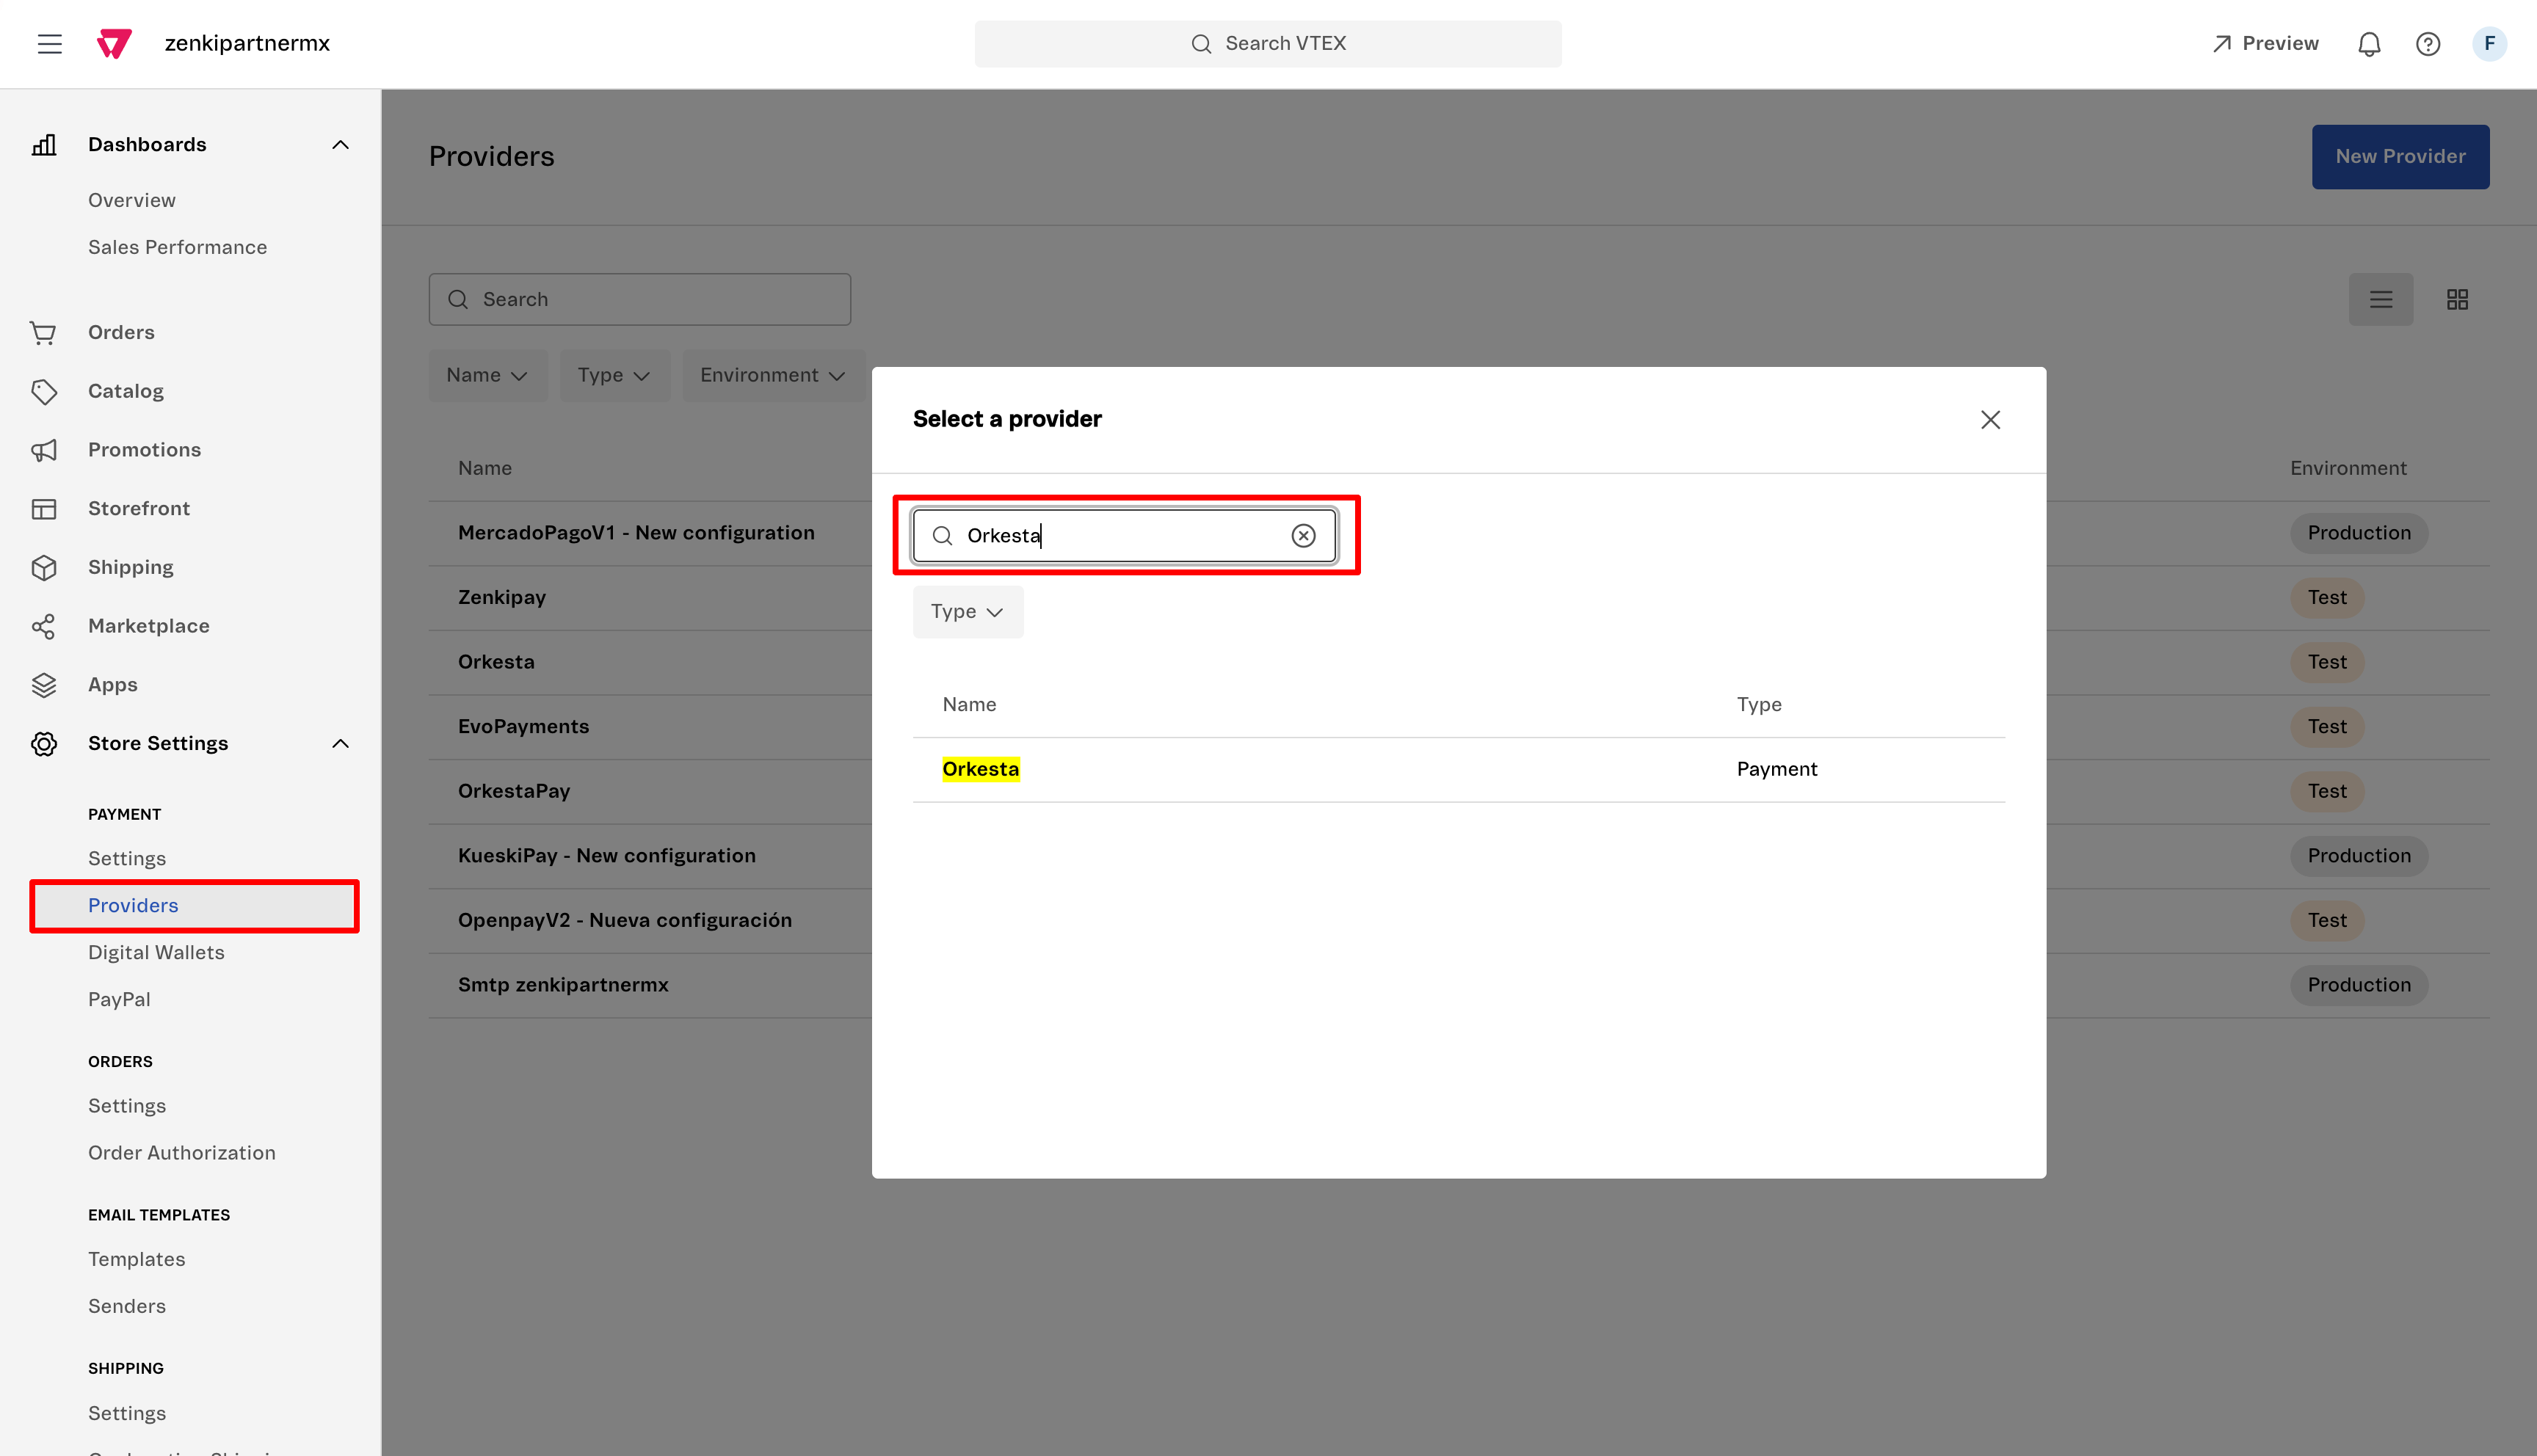Screen dimensions: 2537x1456
Task: Switch to list view icon
Action: coord(2380,300)
